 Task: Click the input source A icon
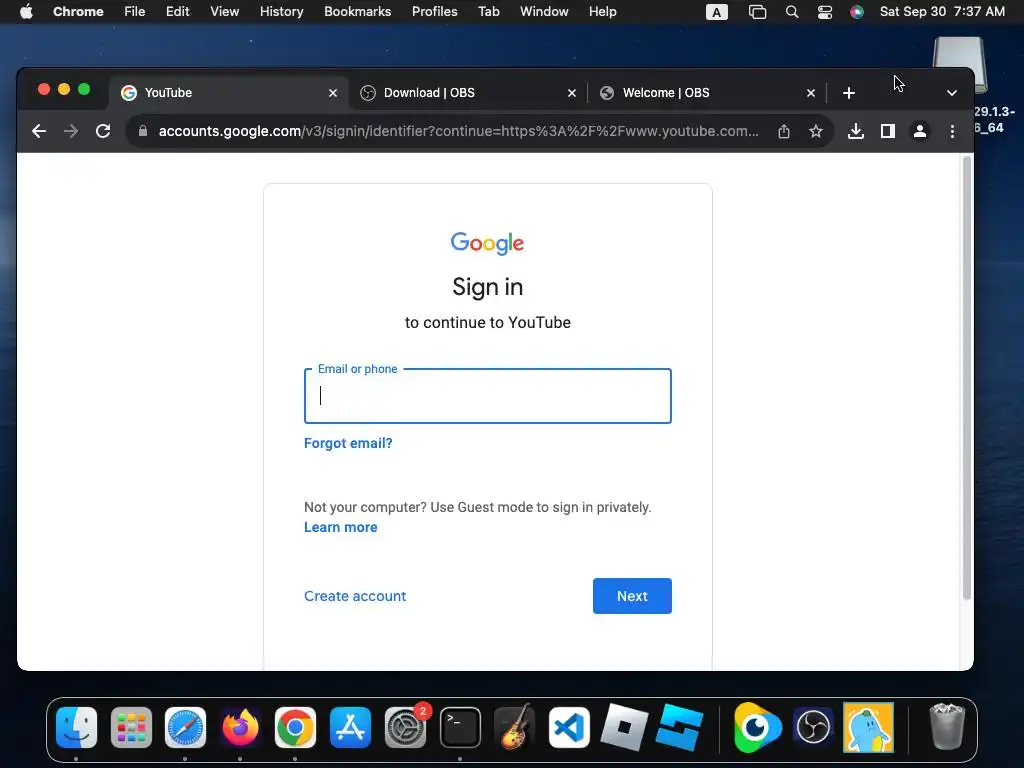click(x=716, y=12)
